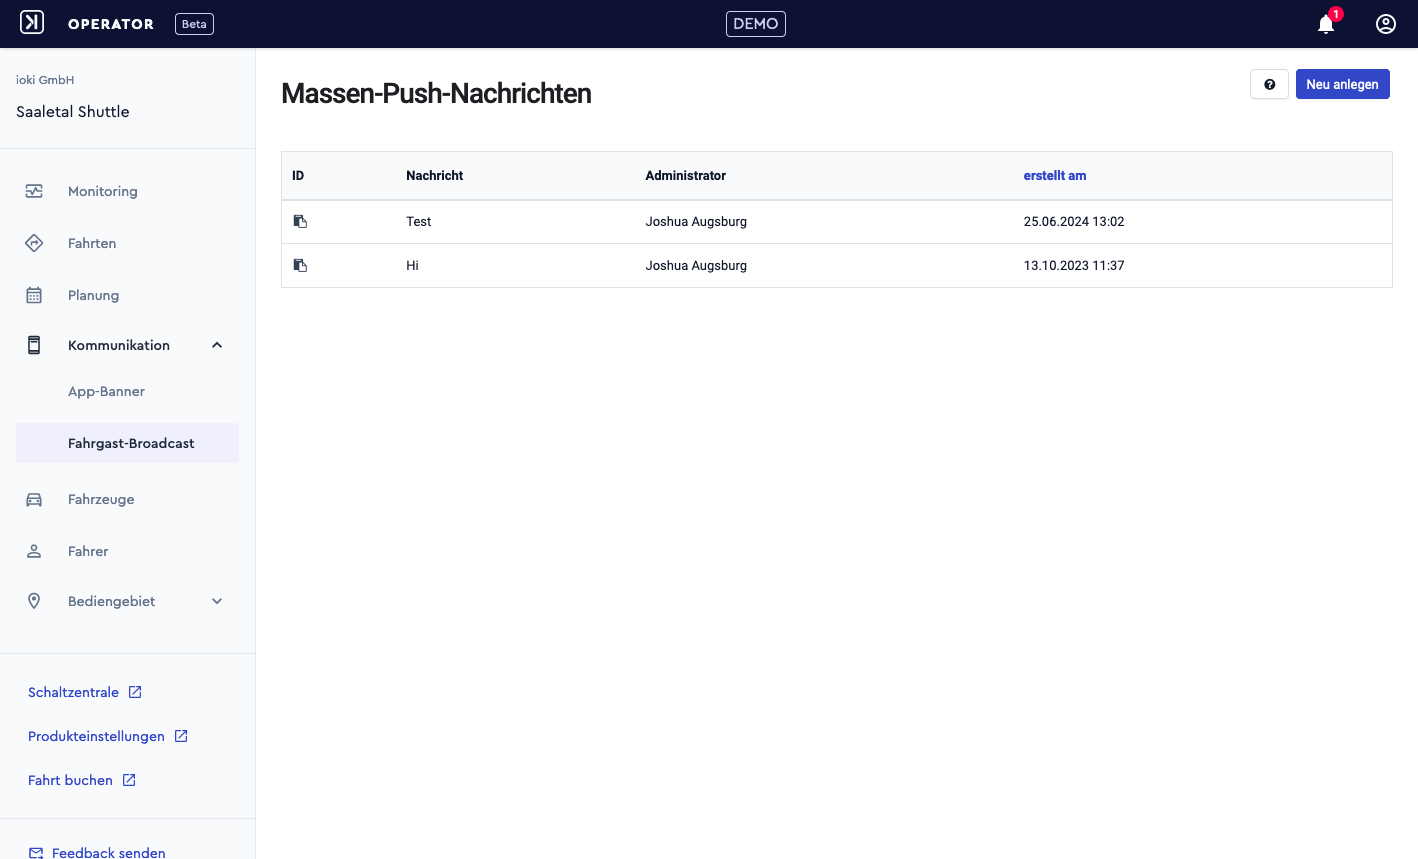Click the Fahrten route icon
Viewport: 1418px width, 859px height.
click(34, 243)
